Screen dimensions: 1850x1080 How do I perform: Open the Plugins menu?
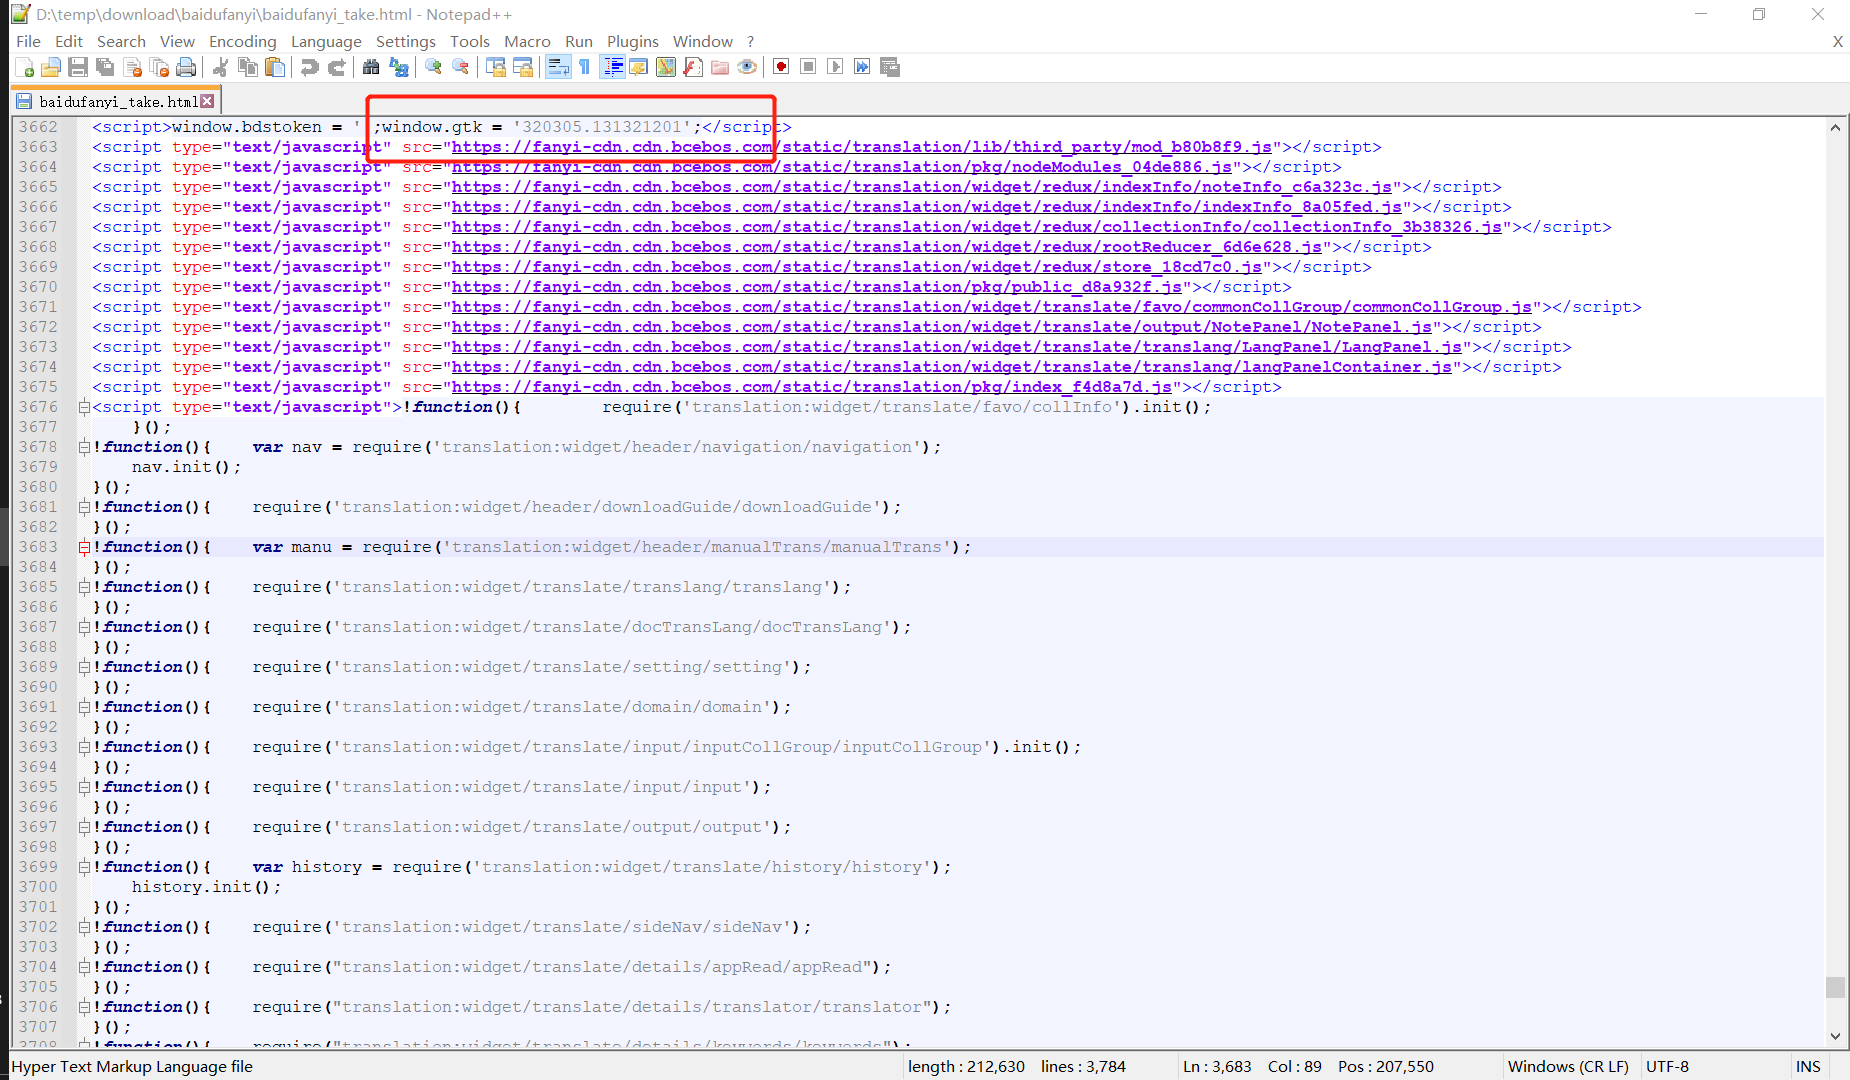pos(633,41)
